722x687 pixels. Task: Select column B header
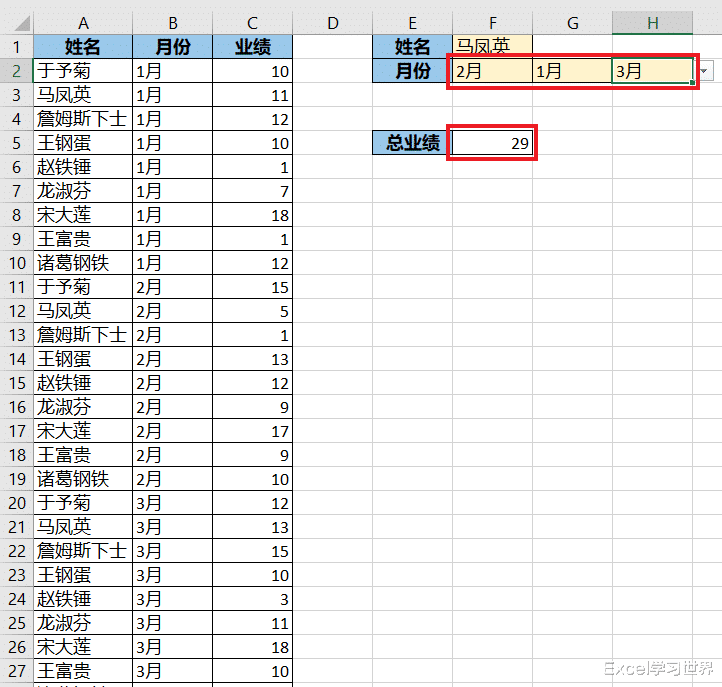pyautogui.click(x=173, y=23)
